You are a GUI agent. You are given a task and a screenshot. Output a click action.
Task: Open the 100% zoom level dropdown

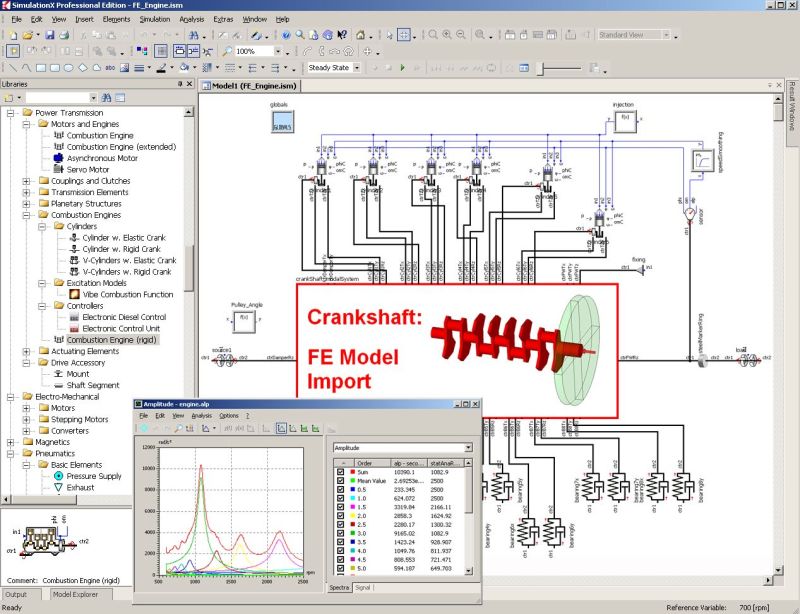tap(278, 51)
